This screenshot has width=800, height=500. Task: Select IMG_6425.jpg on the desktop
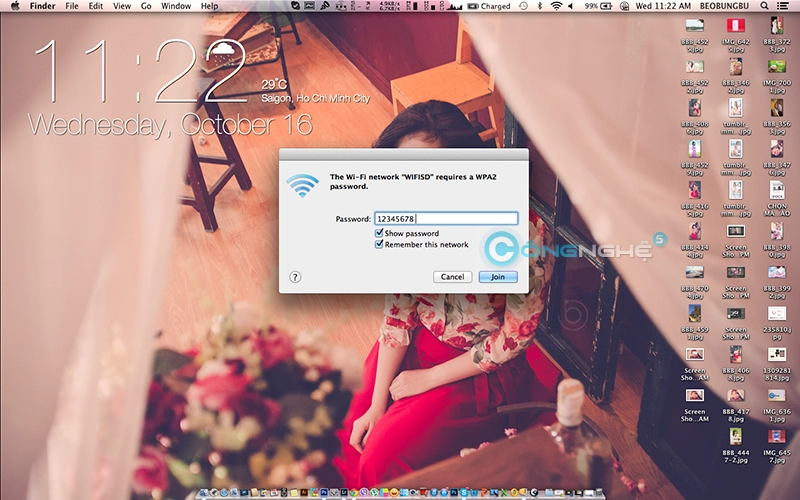tap(736, 35)
